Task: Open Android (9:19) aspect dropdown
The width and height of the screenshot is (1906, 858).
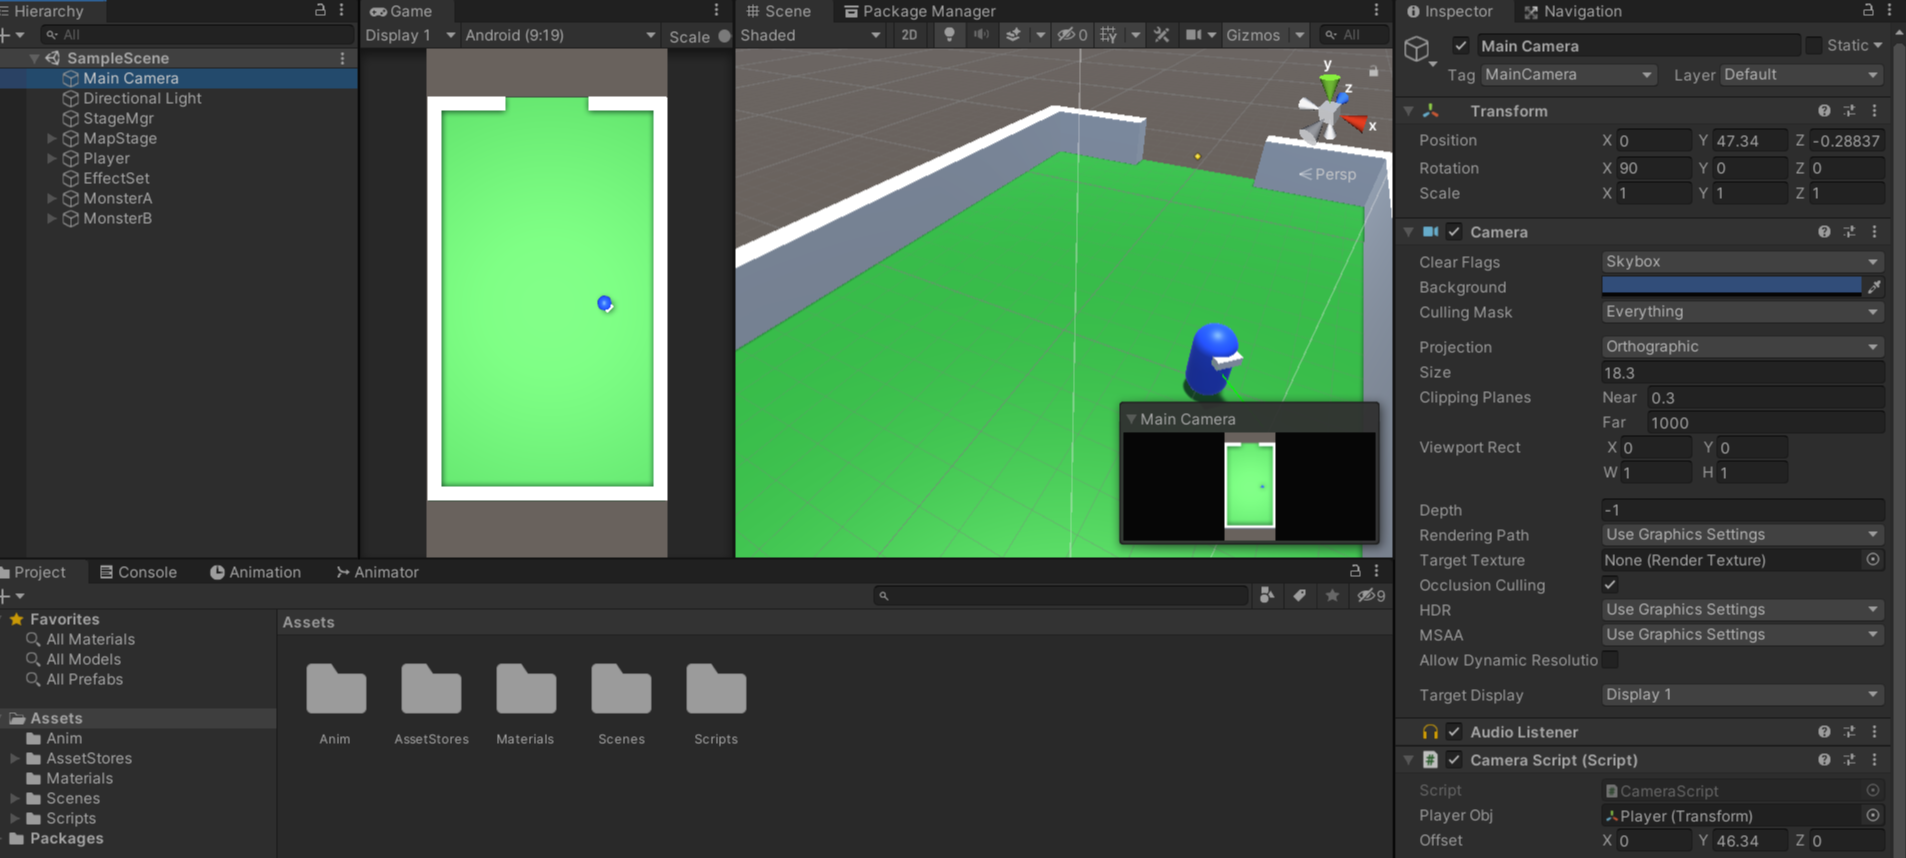Action: click(x=560, y=35)
